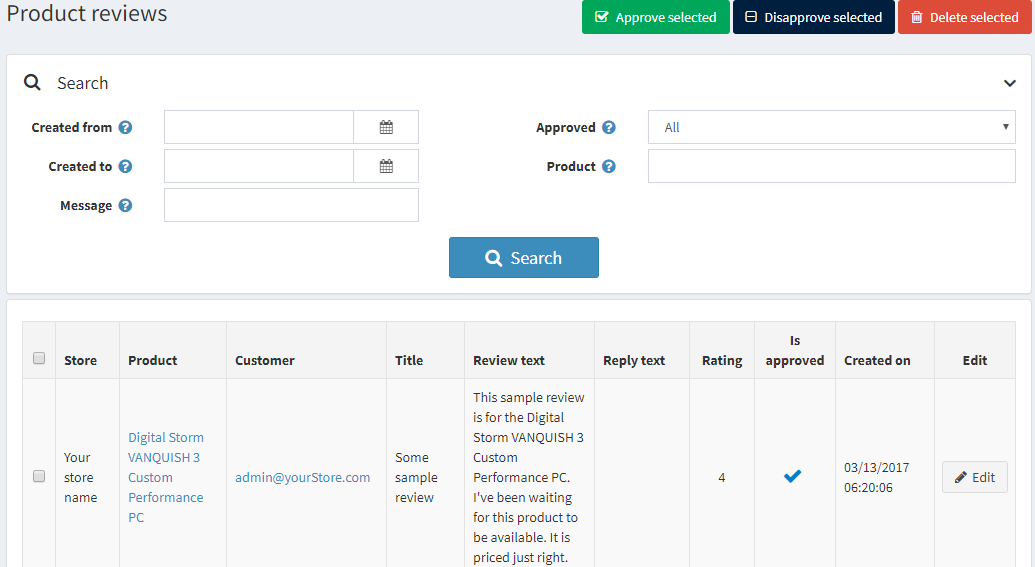1035x567 pixels.
Task: Click the Created on column header
Action: coord(877,360)
